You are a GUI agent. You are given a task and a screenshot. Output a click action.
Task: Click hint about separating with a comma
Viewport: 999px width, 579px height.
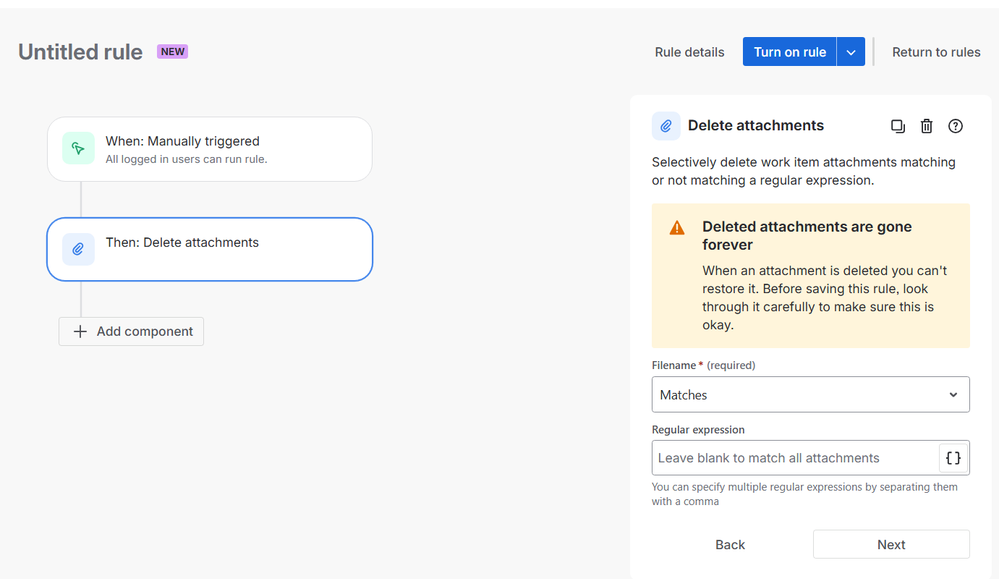804,494
